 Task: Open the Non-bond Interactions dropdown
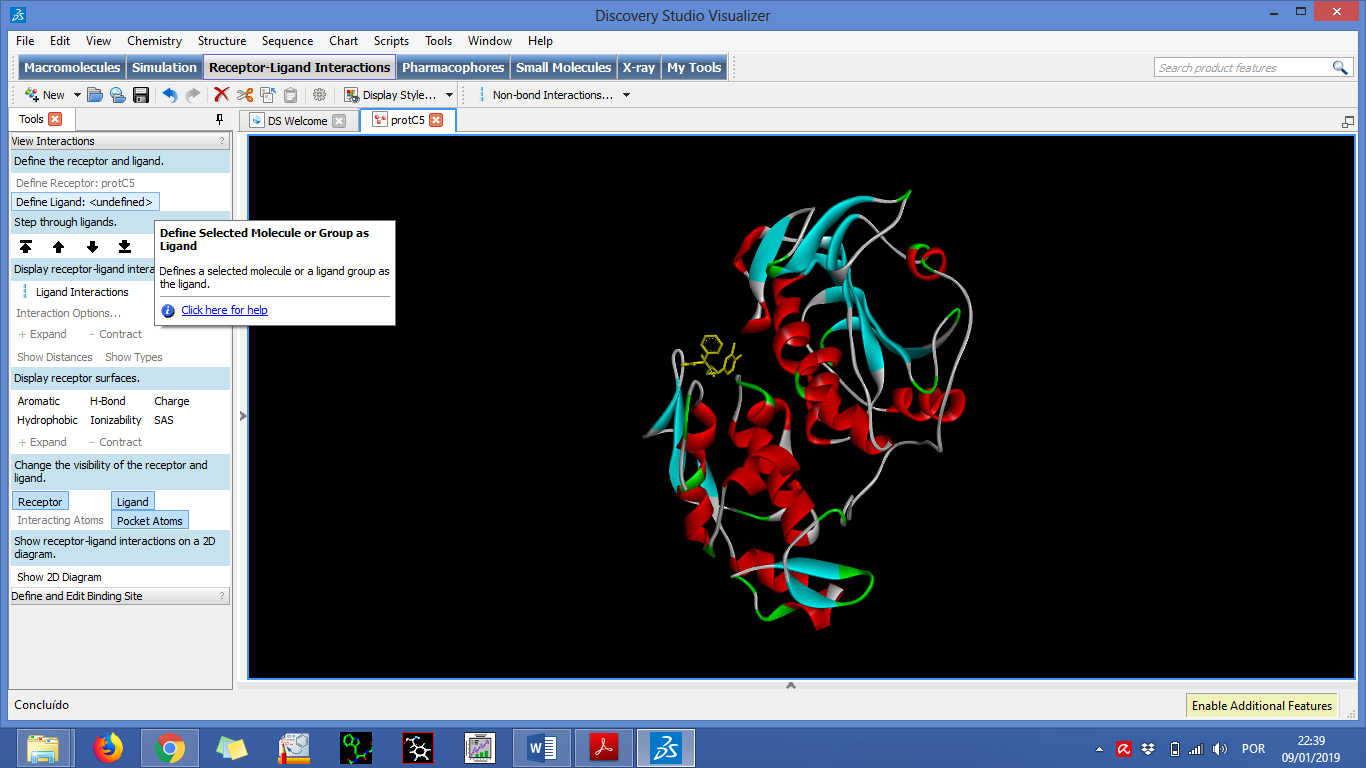click(x=626, y=94)
